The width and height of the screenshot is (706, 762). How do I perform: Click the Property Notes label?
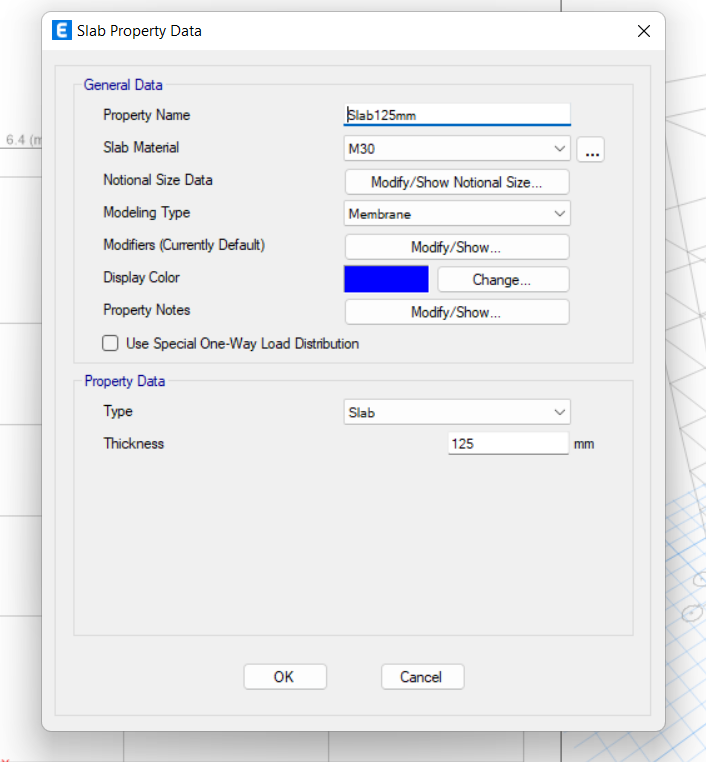tap(147, 310)
